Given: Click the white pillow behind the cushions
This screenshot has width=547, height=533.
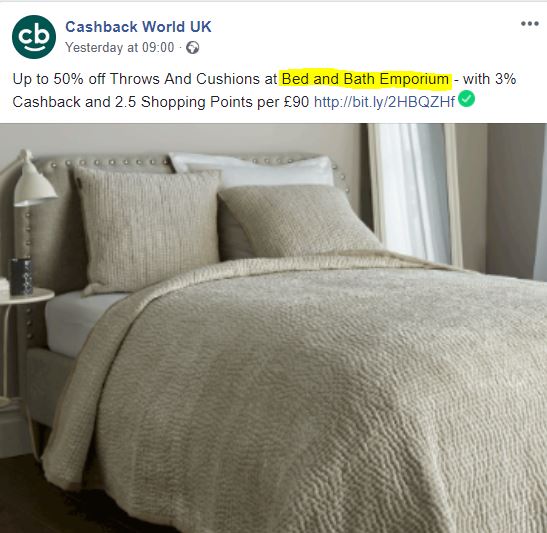Looking at the screenshot, I should (252, 170).
